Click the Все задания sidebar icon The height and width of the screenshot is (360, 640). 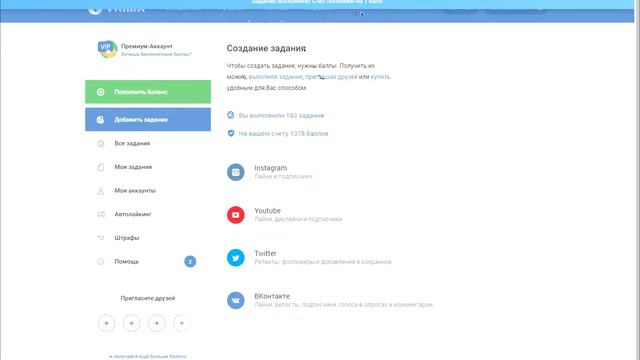[x=100, y=143]
